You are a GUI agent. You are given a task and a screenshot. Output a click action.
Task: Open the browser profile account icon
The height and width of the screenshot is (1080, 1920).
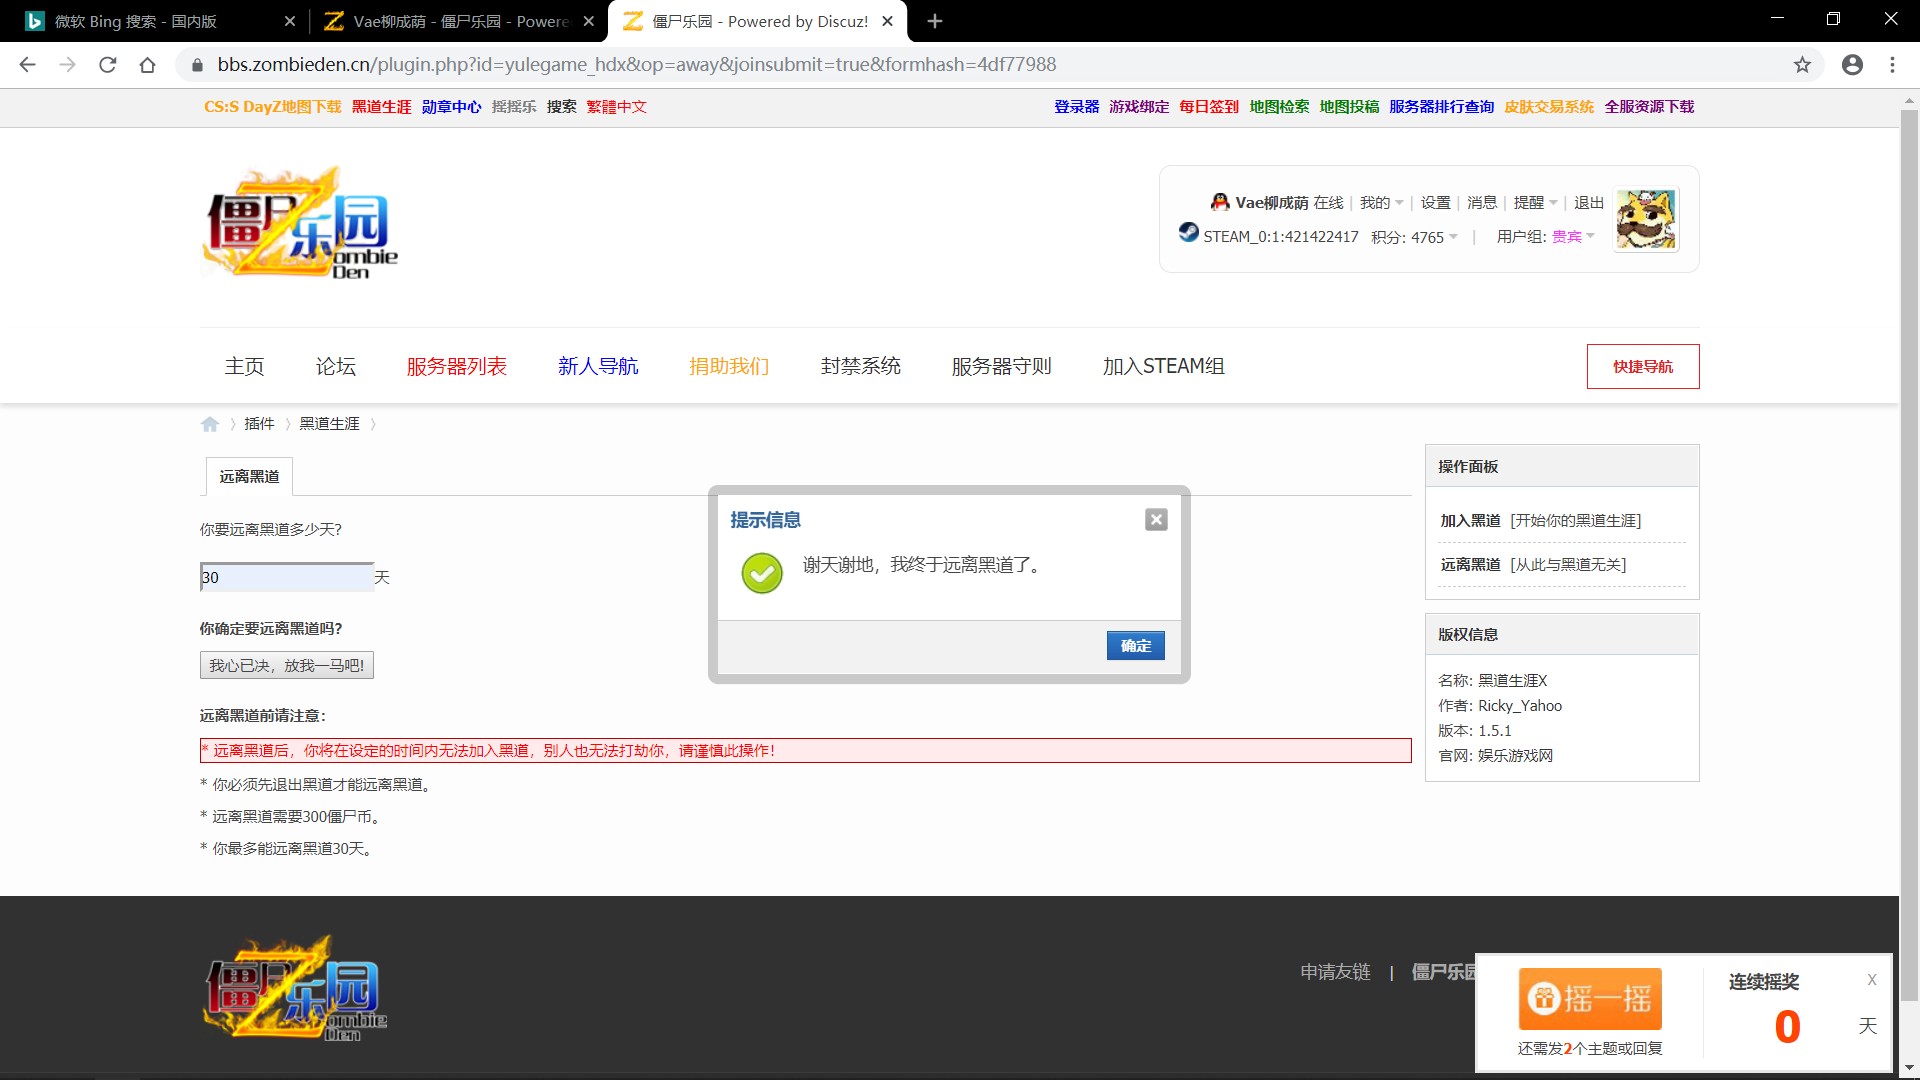click(1852, 65)
